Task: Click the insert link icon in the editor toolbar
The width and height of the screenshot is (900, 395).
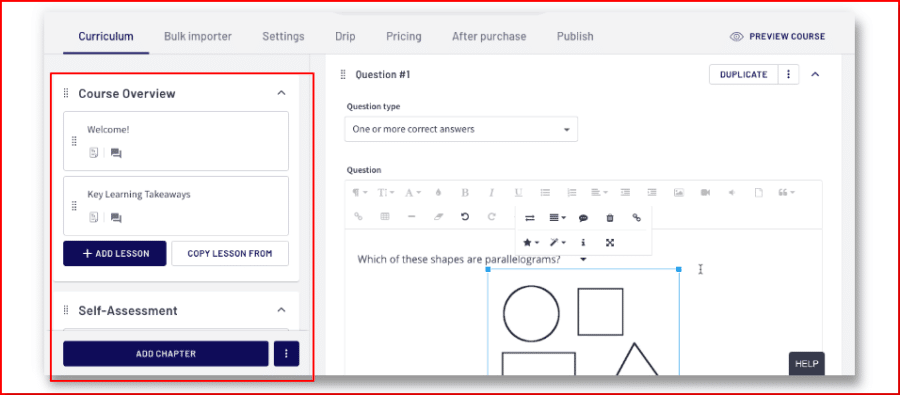Action: click(359, 216)
